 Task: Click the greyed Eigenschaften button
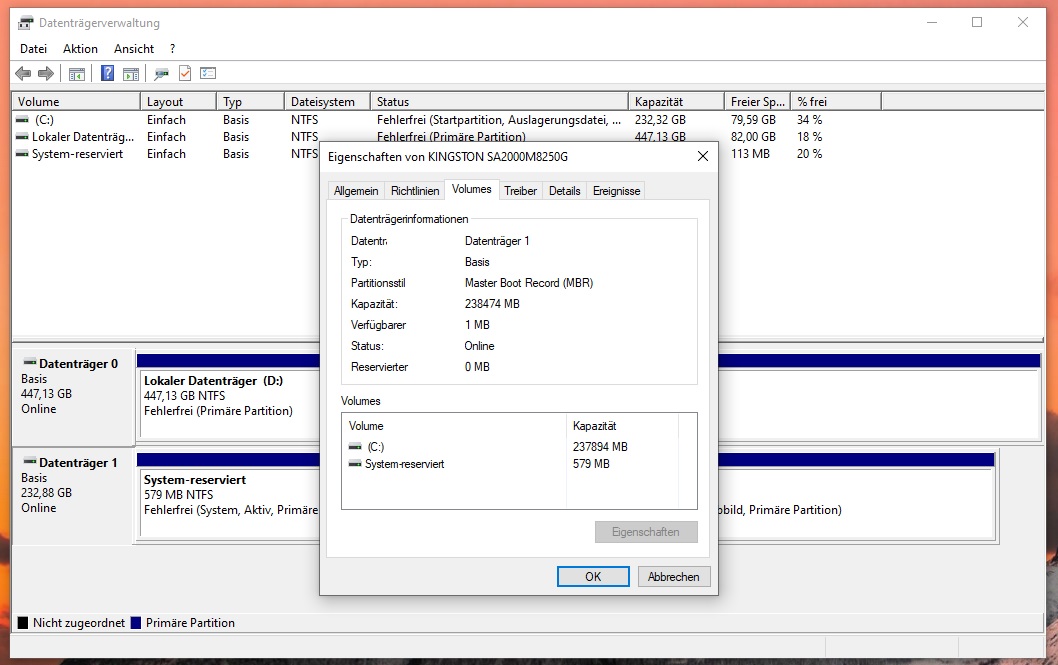point(646,531)
